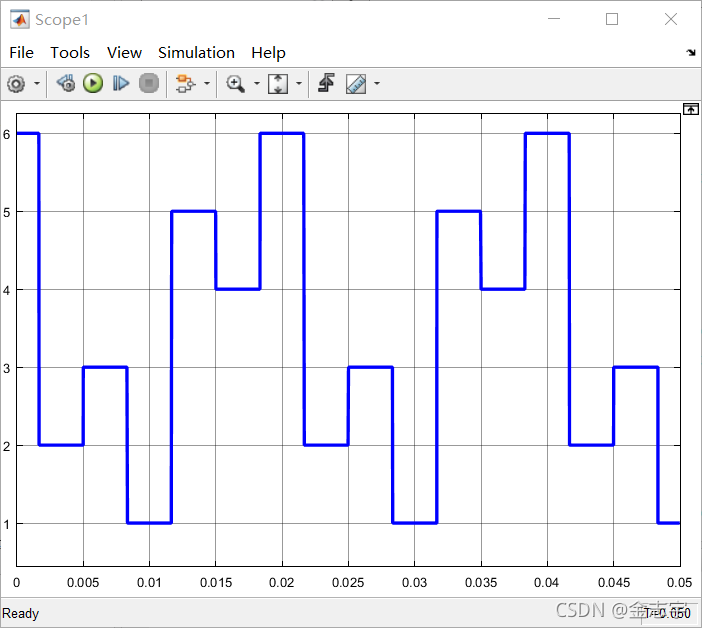Click the Step Back button

(x=66, y=84)
